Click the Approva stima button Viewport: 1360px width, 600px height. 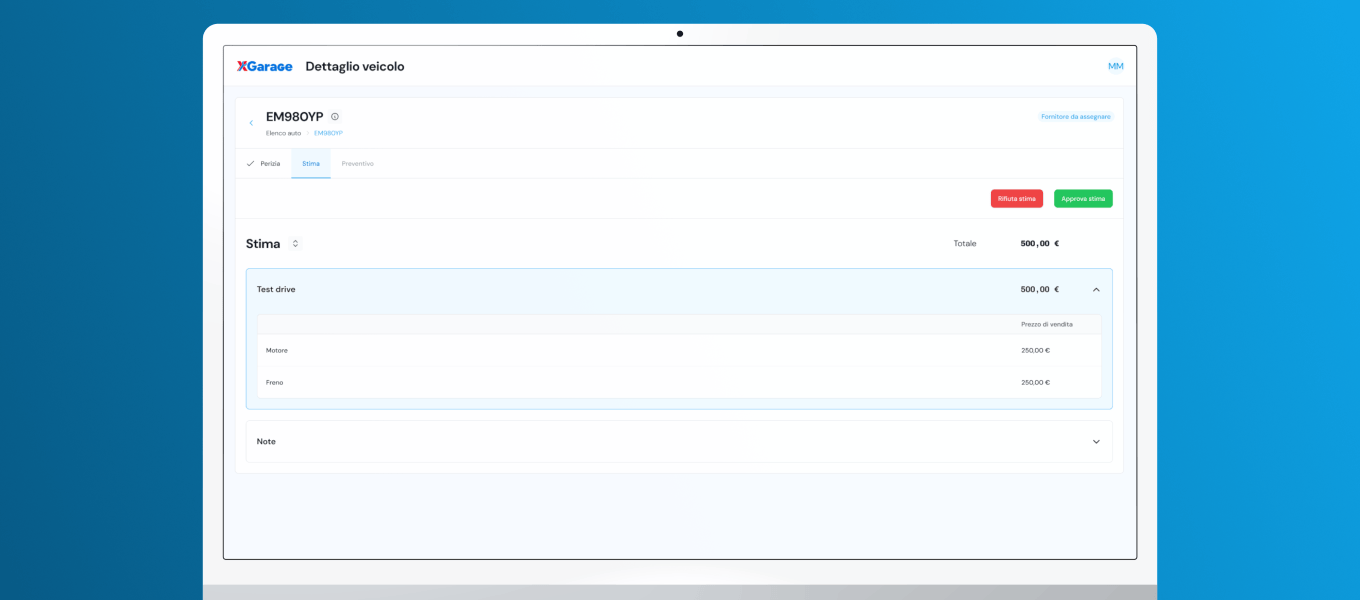(1083, 199)
